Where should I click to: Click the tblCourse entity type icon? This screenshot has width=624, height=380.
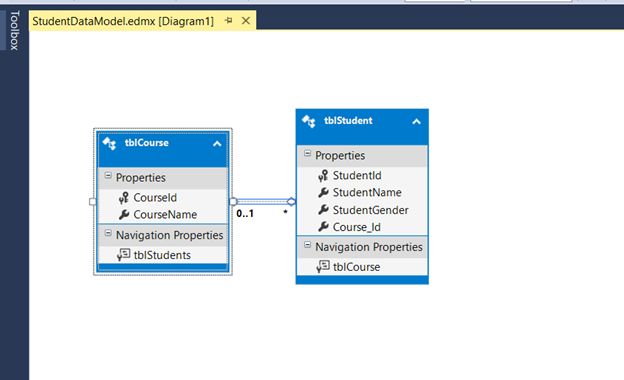[109, 143]
